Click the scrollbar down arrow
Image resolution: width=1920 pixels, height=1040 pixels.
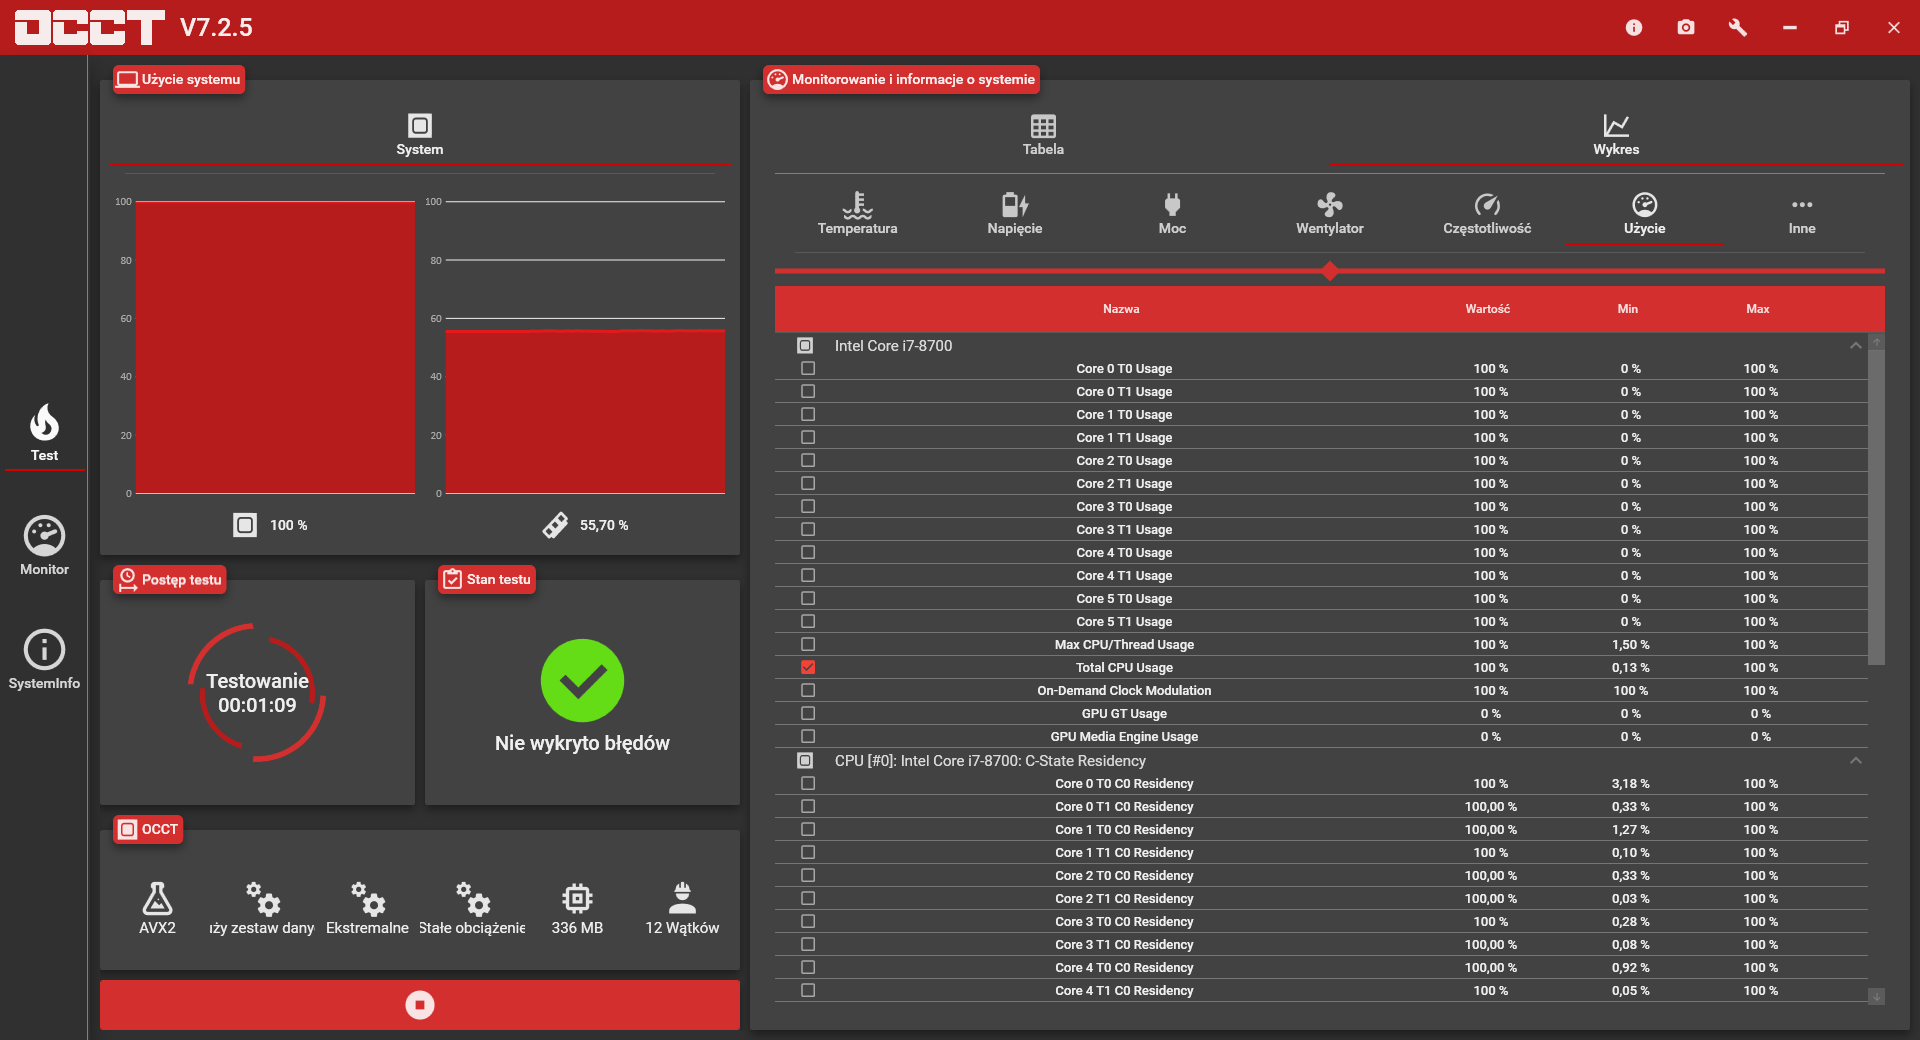1877,996
